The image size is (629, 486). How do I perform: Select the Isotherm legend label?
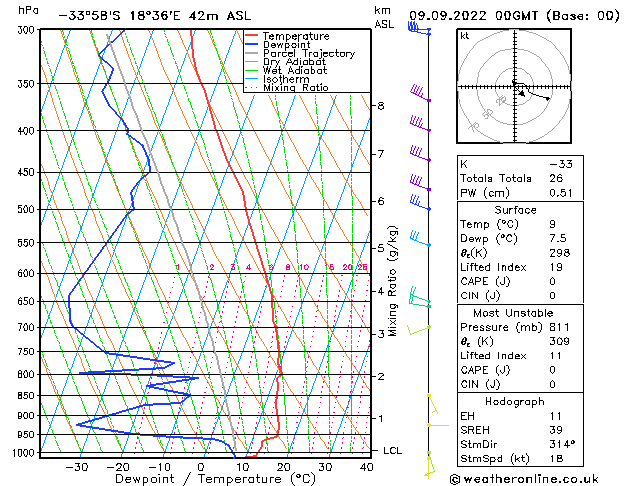click(286, 79)
